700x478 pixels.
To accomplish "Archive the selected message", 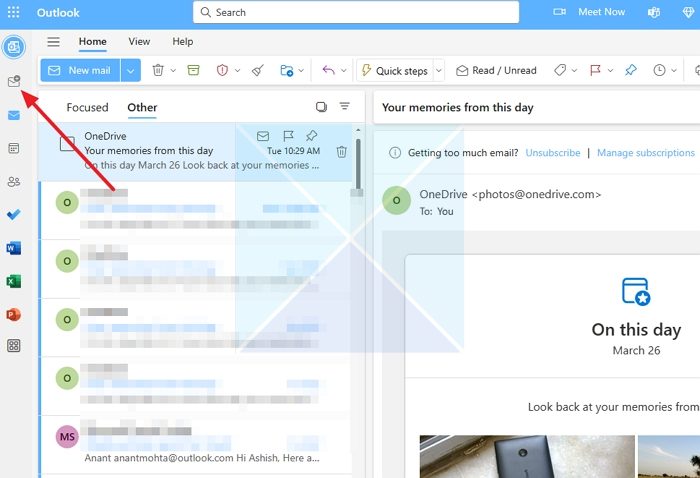I will [193, 70].
